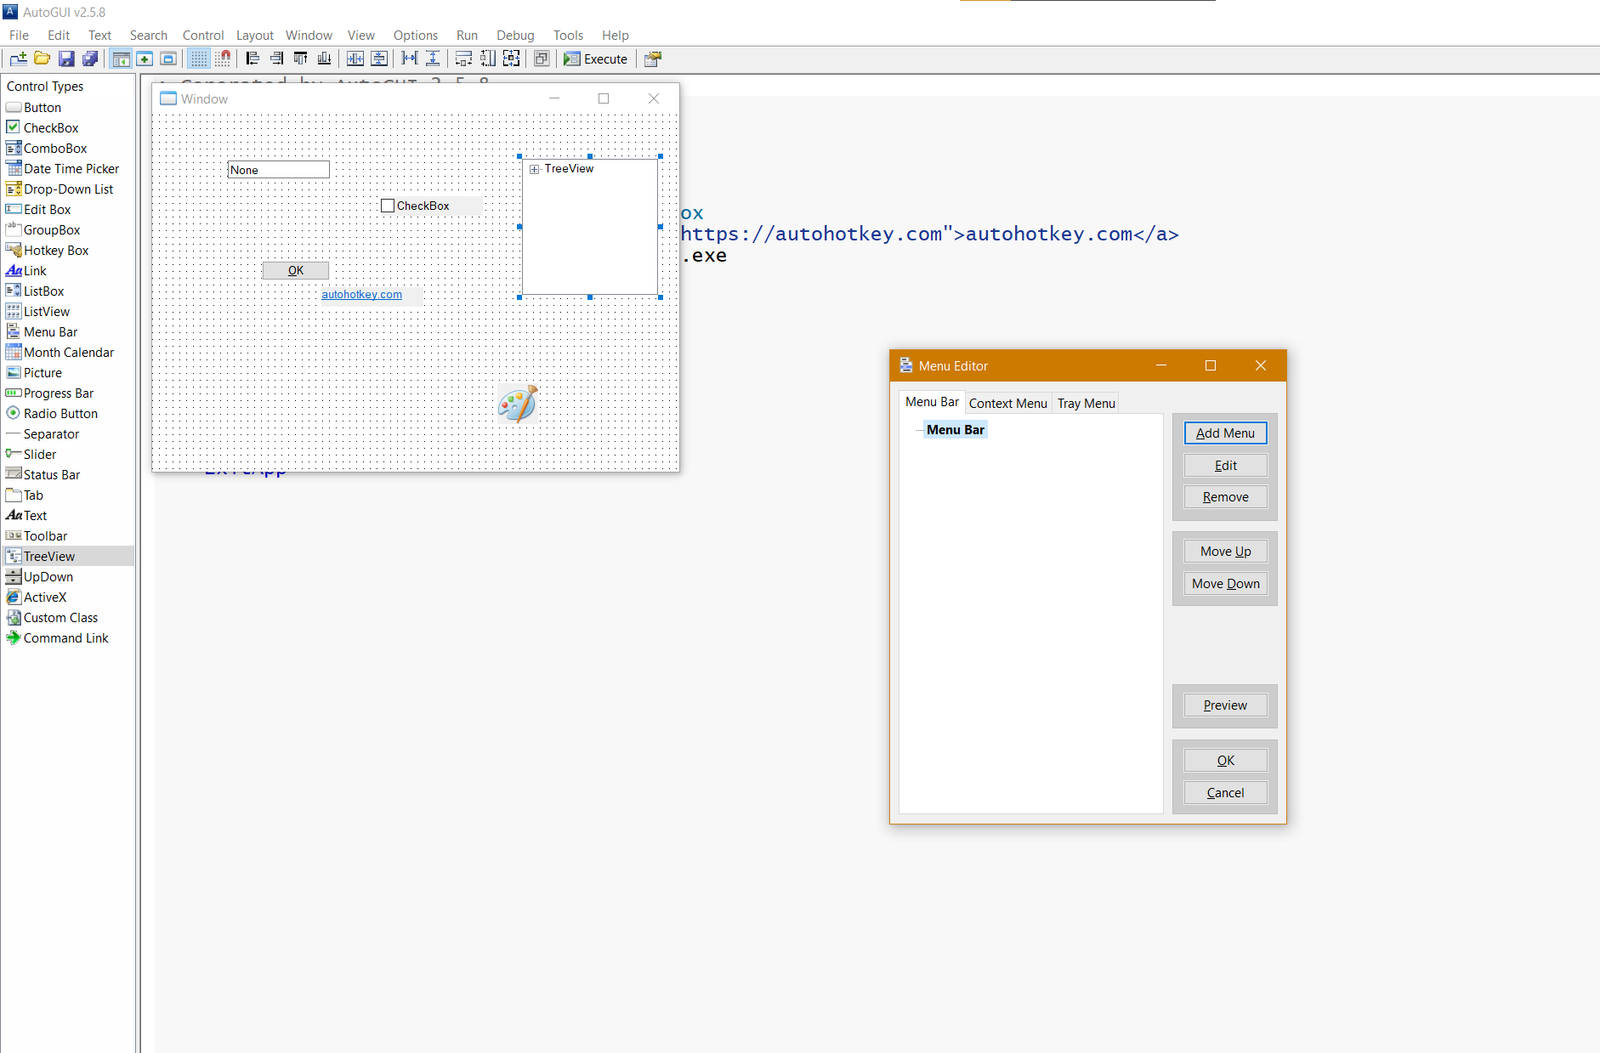Viewport: 1600px width, 1053px height.
Task: Click the Move Up button
Action: click(x=1225, y=551)
